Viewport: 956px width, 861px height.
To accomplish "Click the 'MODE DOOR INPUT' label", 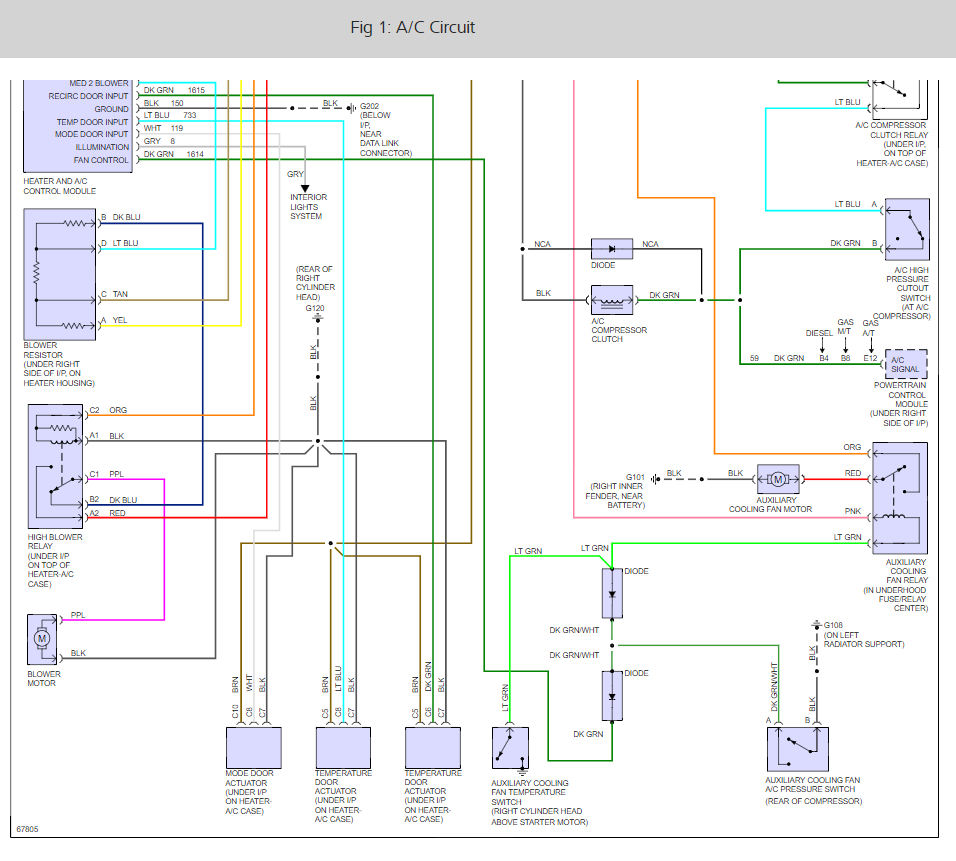I will tap(91, 134).
